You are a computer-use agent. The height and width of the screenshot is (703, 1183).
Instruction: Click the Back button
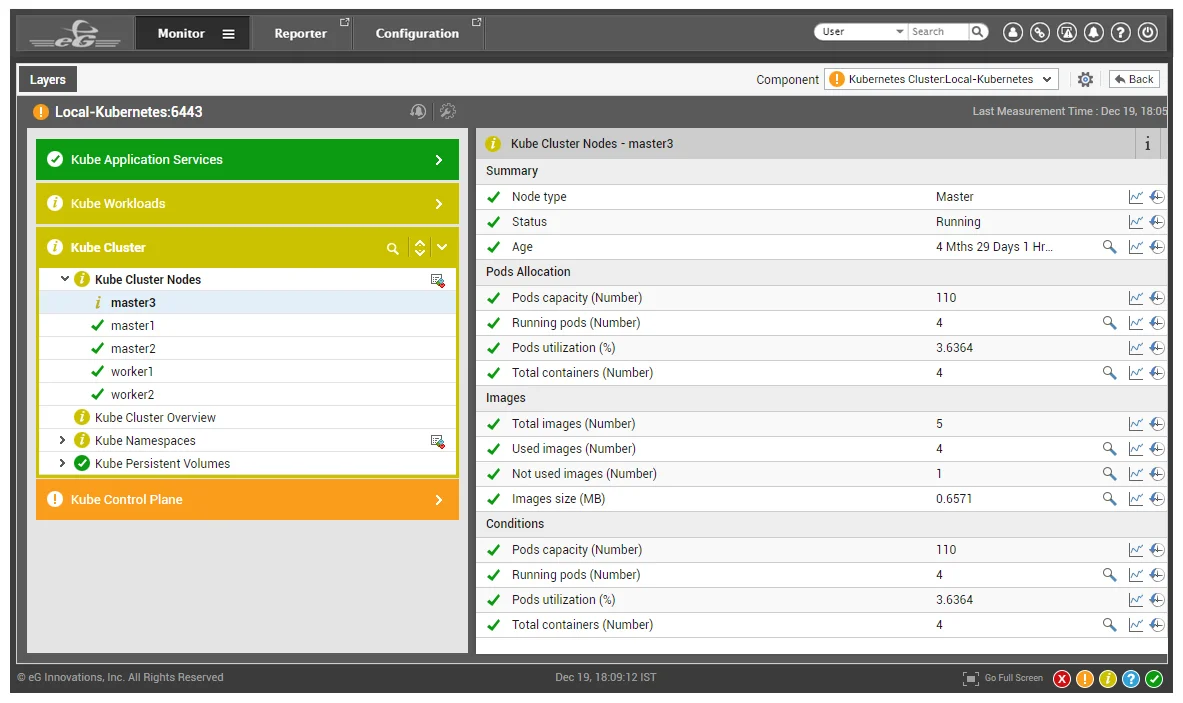(1134, 79)
